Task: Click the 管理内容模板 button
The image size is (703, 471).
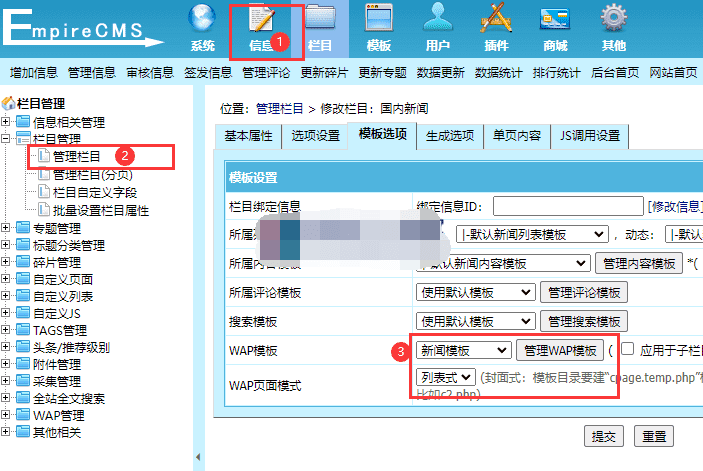Action: pos(639,264)
